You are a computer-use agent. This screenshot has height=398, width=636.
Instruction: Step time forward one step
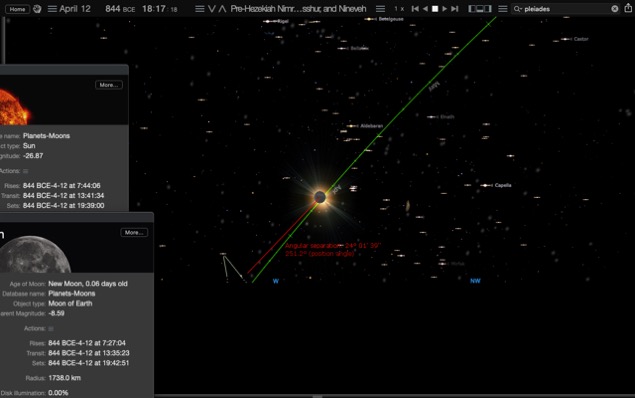[x=455, y=9]
